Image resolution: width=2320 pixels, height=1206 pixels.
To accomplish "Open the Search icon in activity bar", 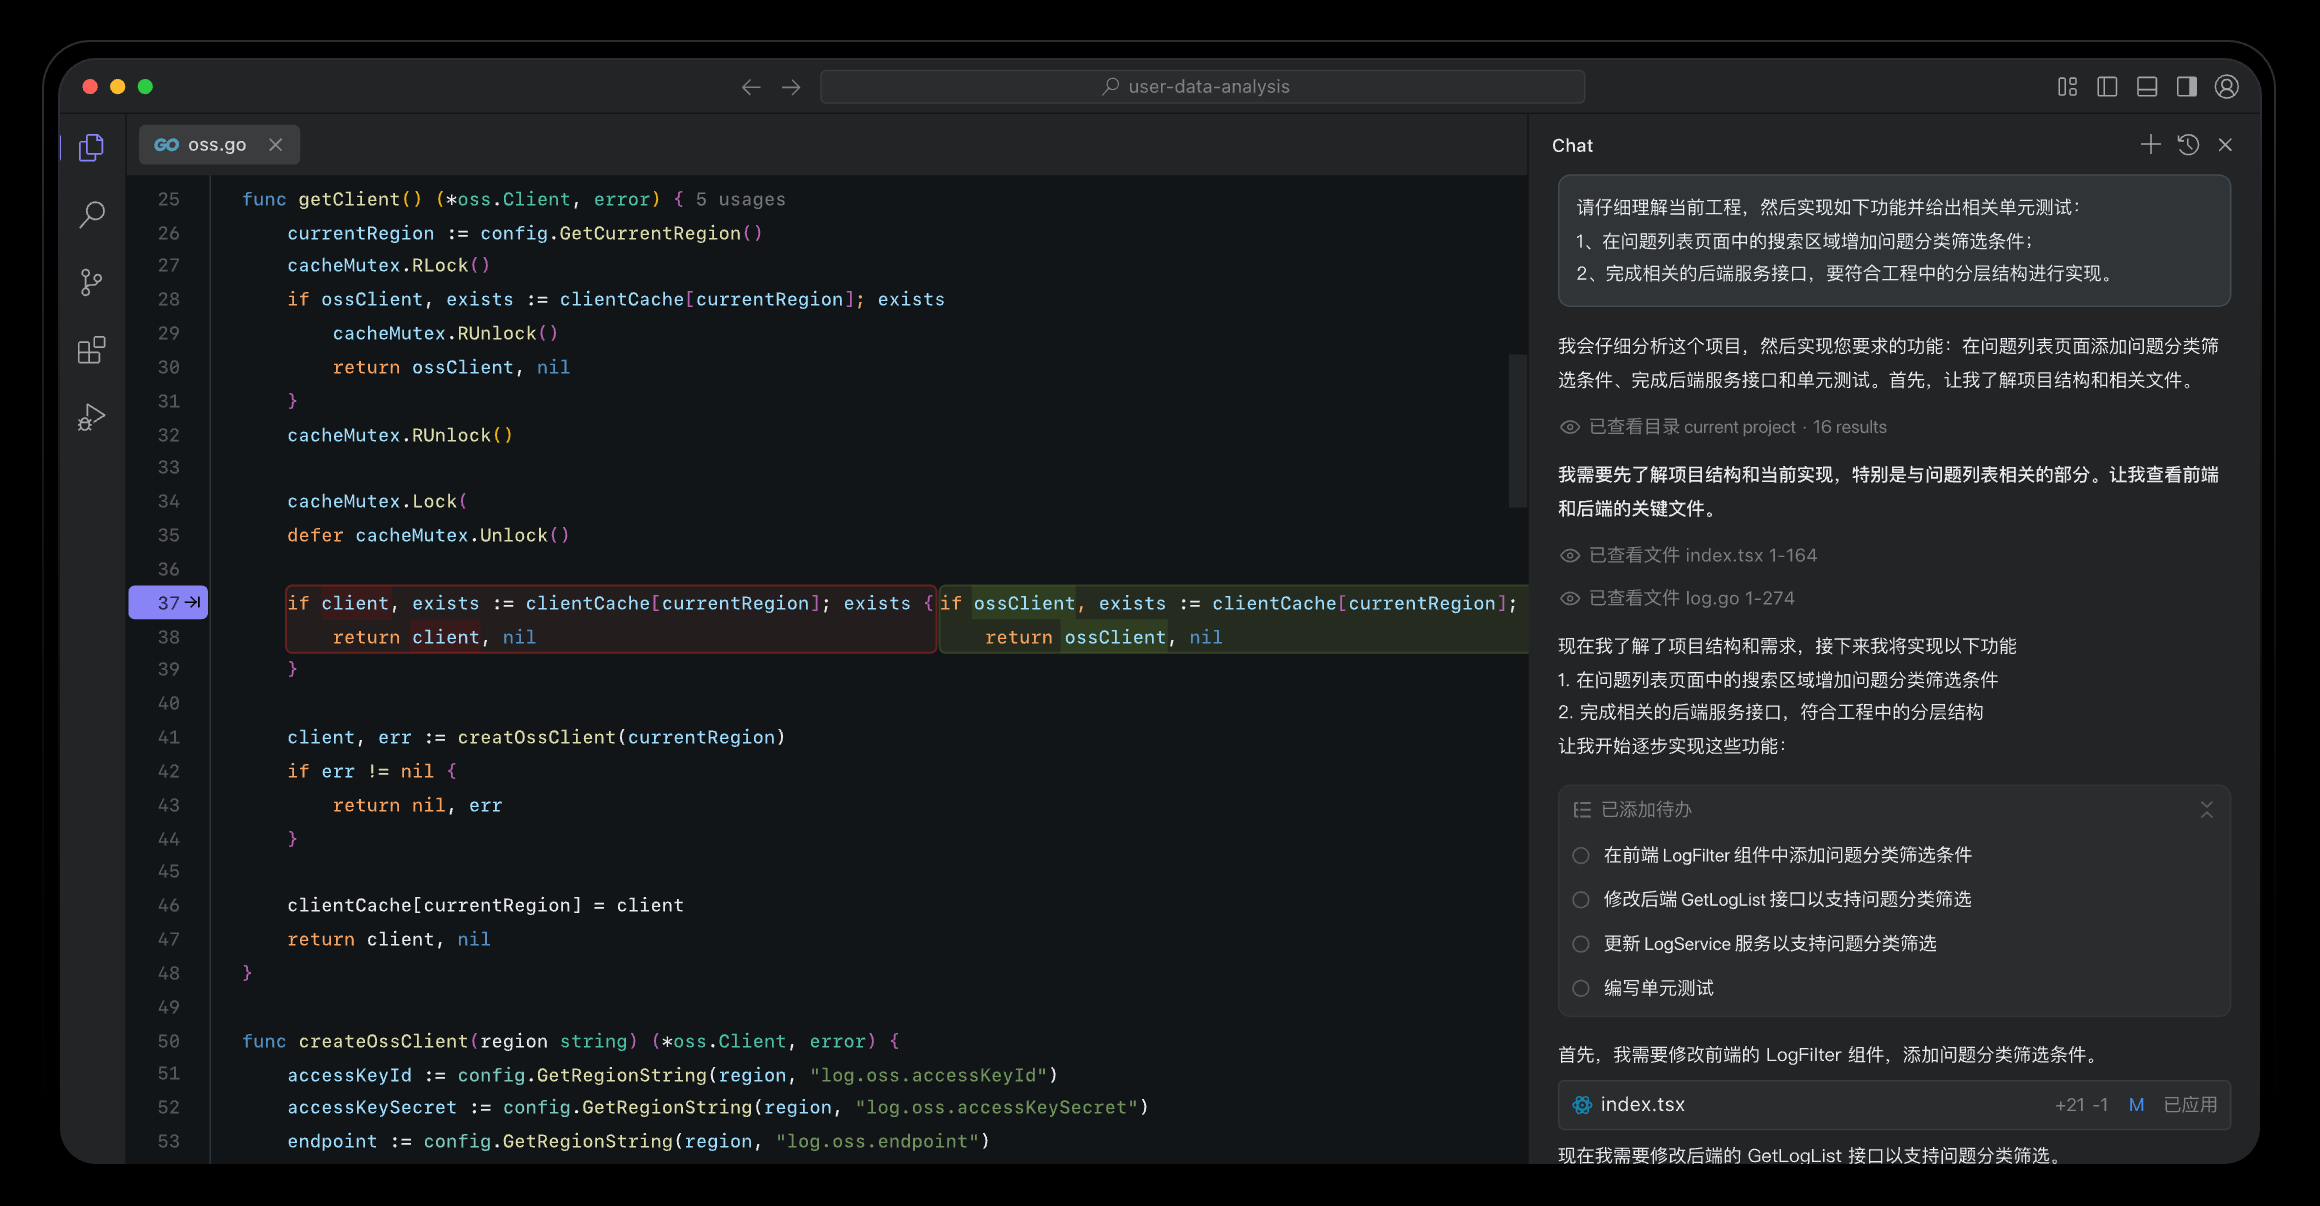I will [91, 214].
